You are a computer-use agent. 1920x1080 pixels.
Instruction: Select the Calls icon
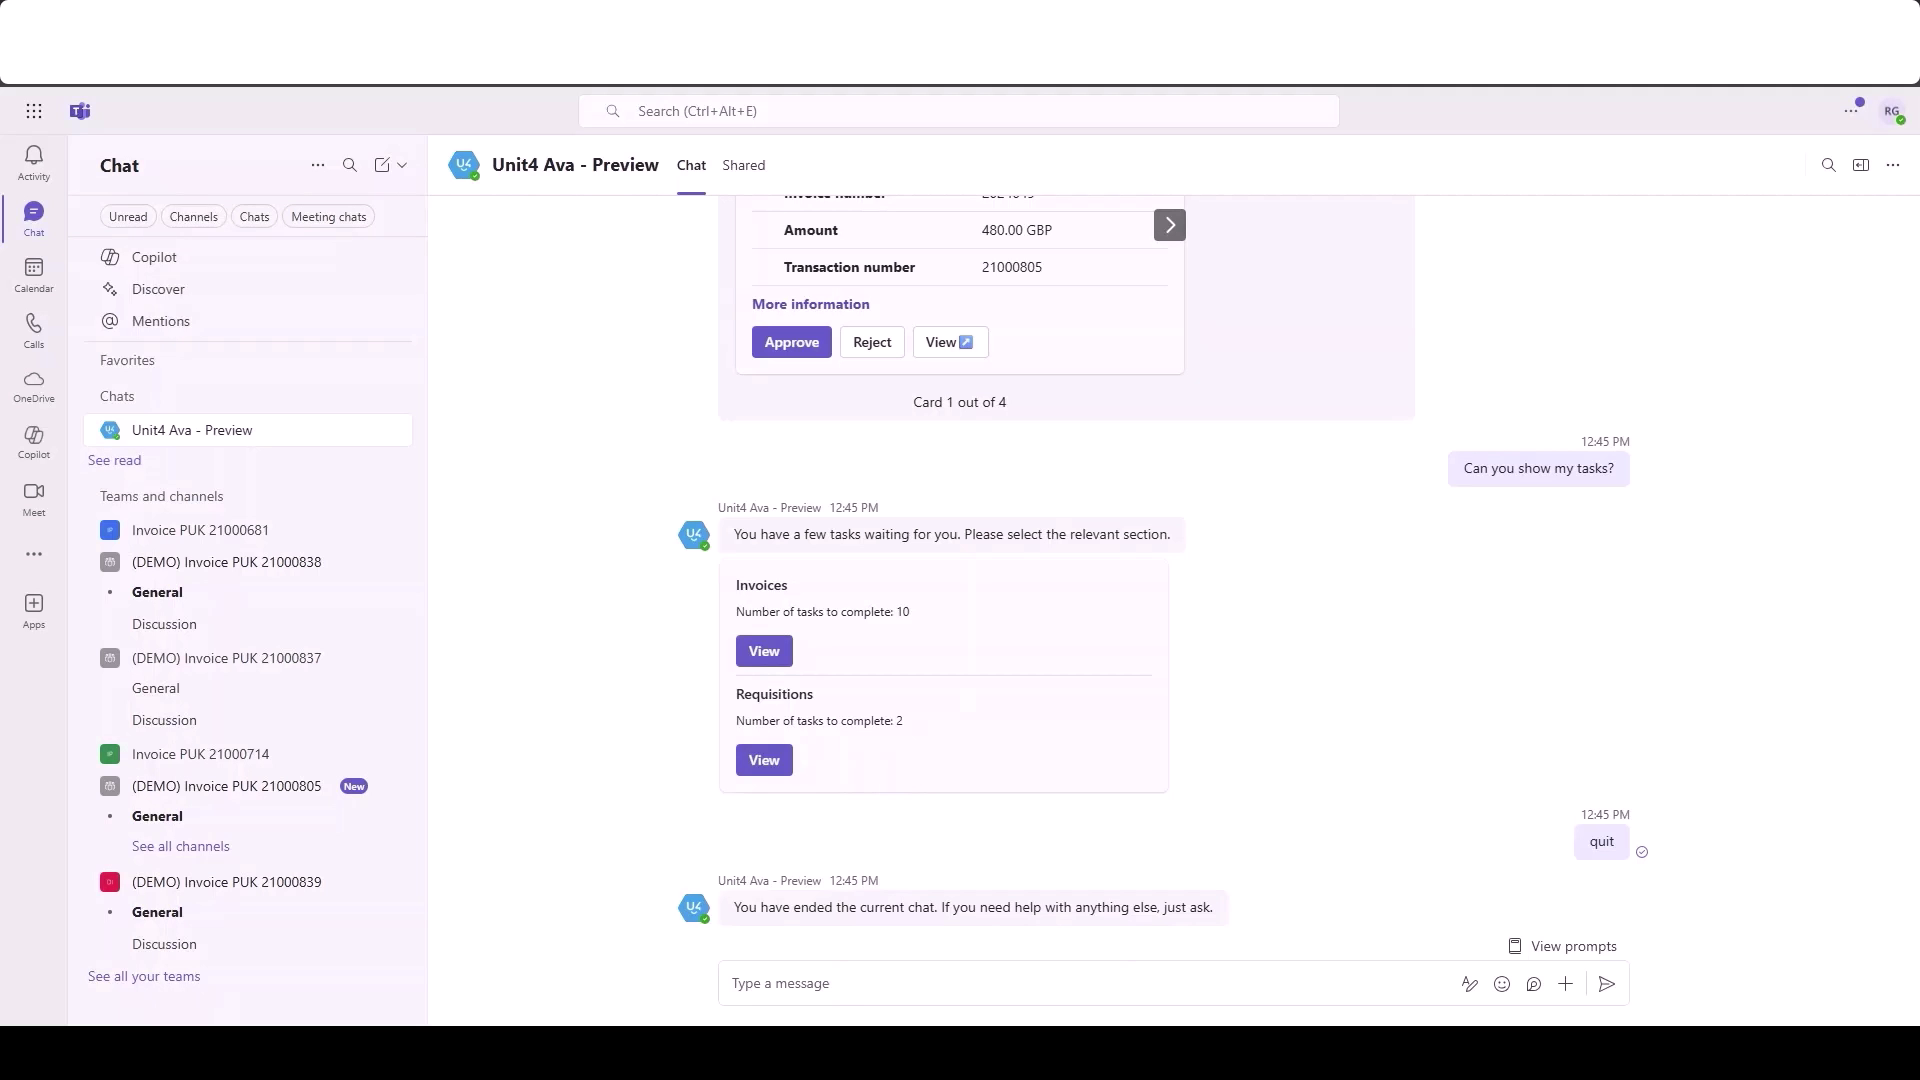click(33, 330)
